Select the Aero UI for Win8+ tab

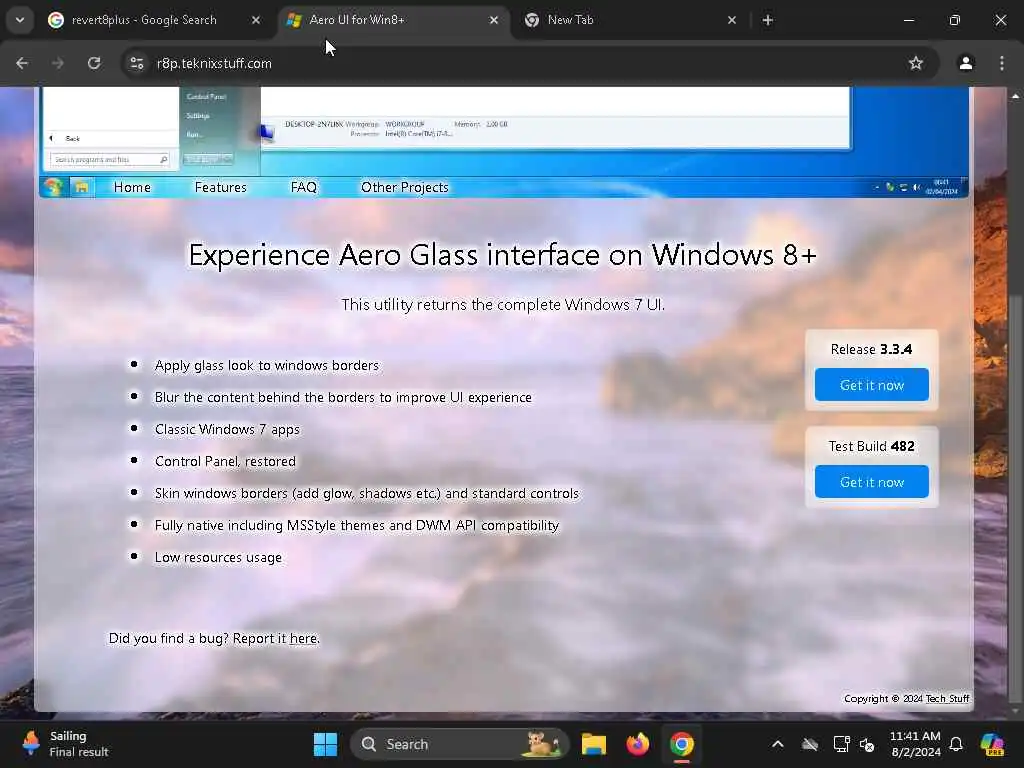[x=394, y=20]
